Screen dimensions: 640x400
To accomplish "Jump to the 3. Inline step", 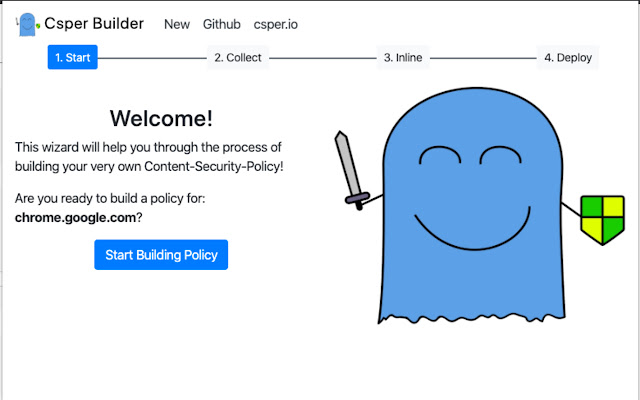I will pos(402,58).
